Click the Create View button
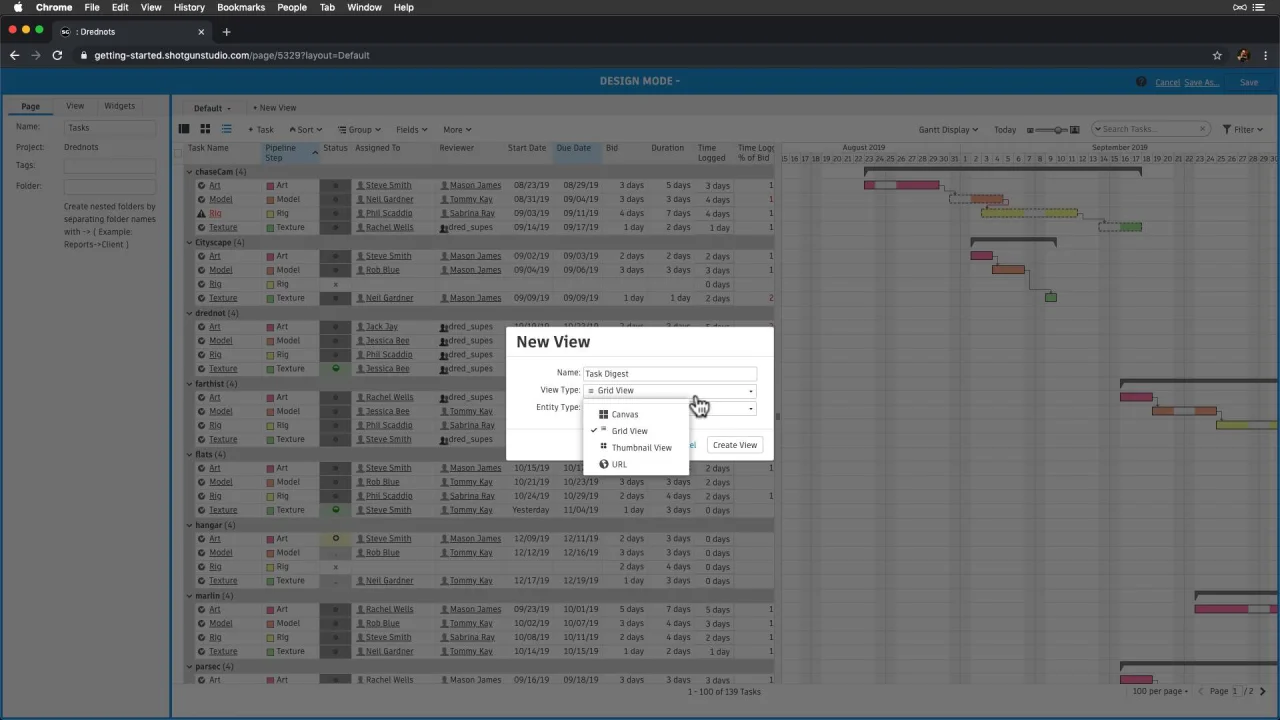 (x=735, y=445)
